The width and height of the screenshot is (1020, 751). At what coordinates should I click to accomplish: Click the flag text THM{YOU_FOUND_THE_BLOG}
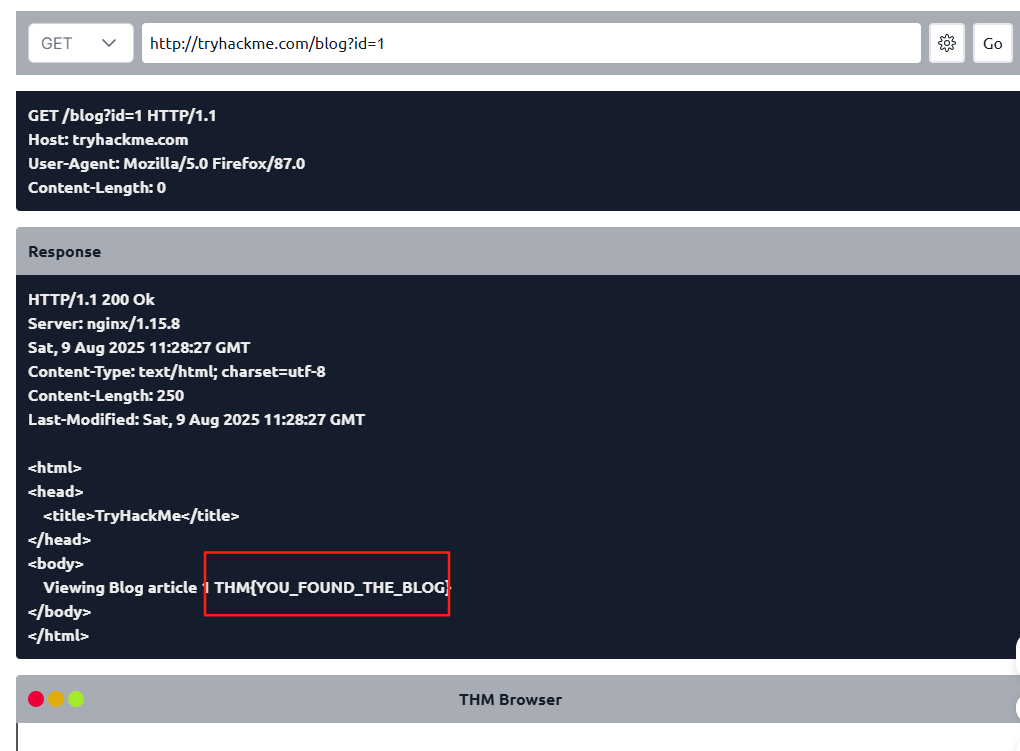tap(332, 588)
